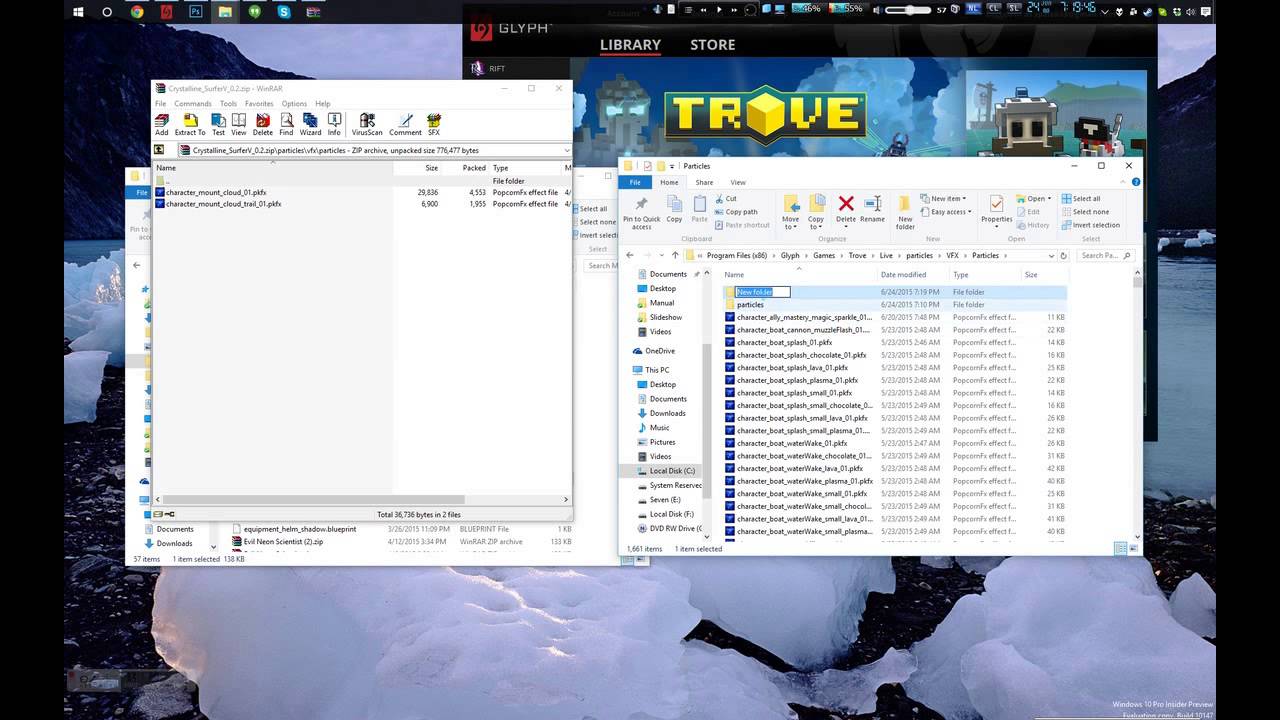Click the Rename icon in Explorer ribbon
The image size is (1280, 720).
(872, 209)
